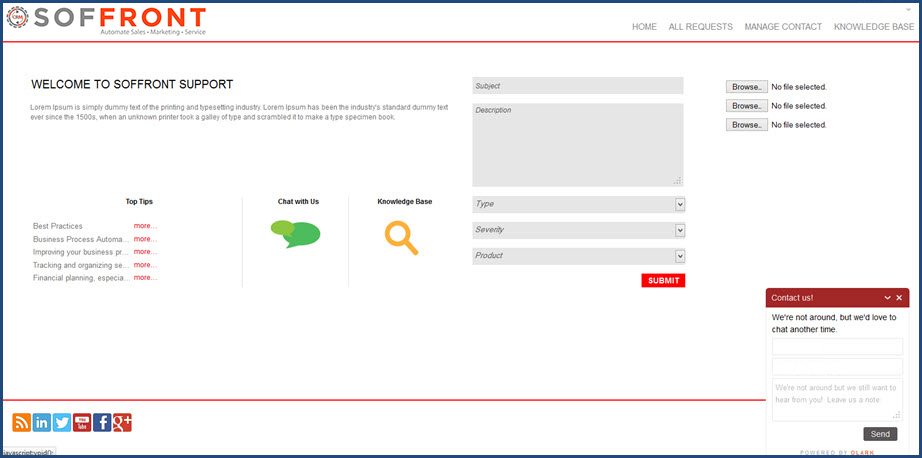Screen dimensions: 922x458
Task: Click the Chat with Us heading
Action: (x=298, y=202)
